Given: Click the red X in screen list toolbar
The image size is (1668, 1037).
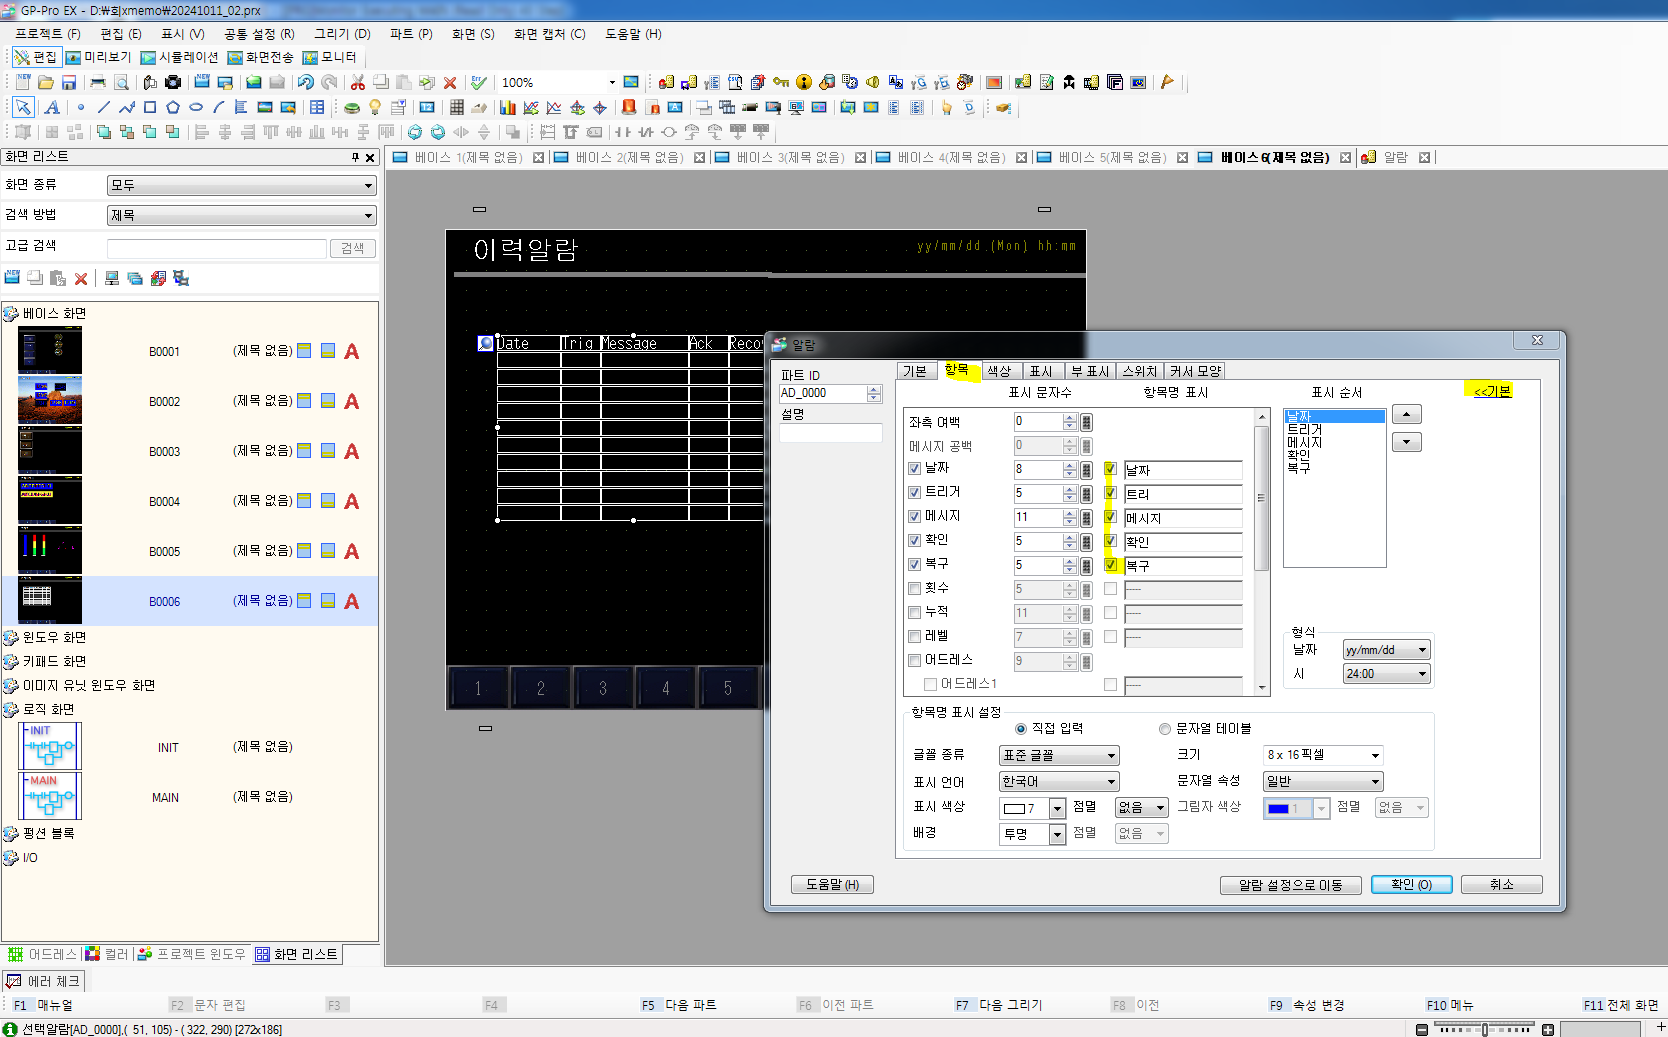Looking at the screenshot, I should 81,278.
